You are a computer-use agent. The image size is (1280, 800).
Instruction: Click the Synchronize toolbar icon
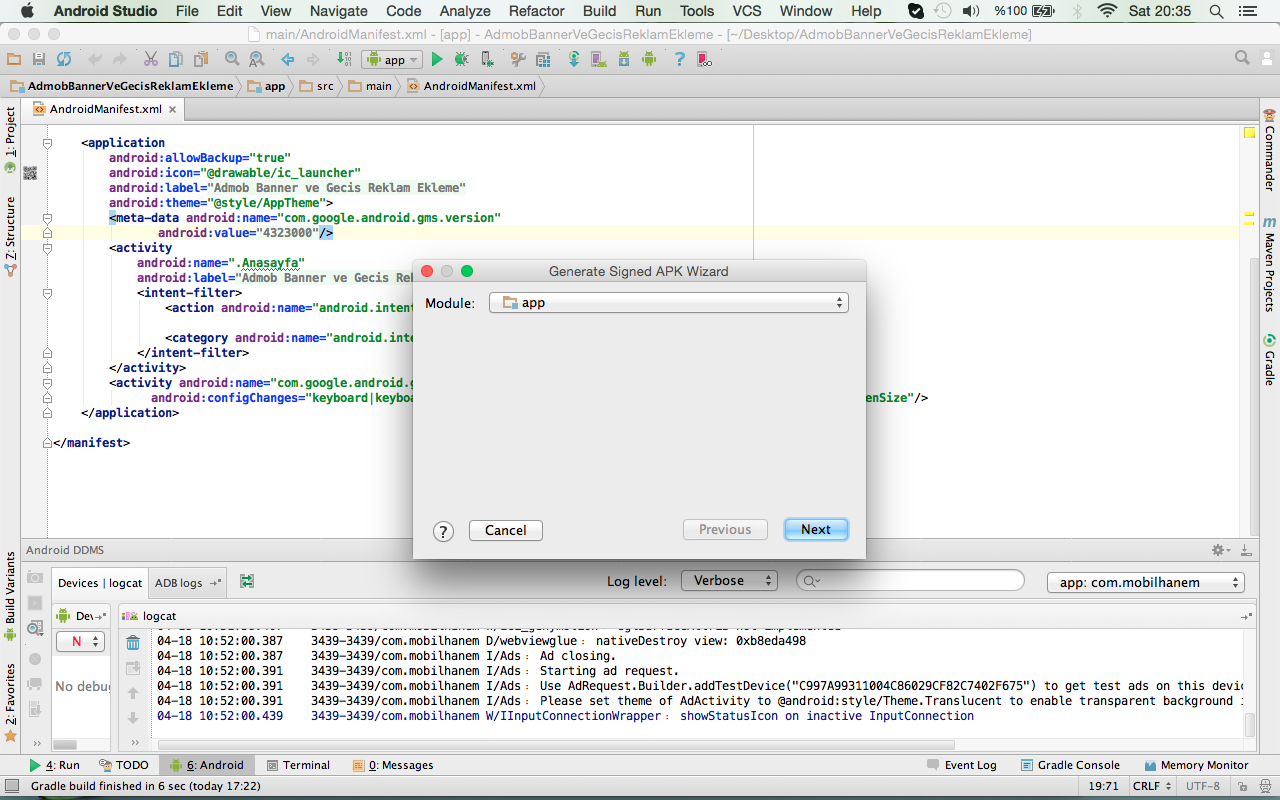click(x=64, y=60)
